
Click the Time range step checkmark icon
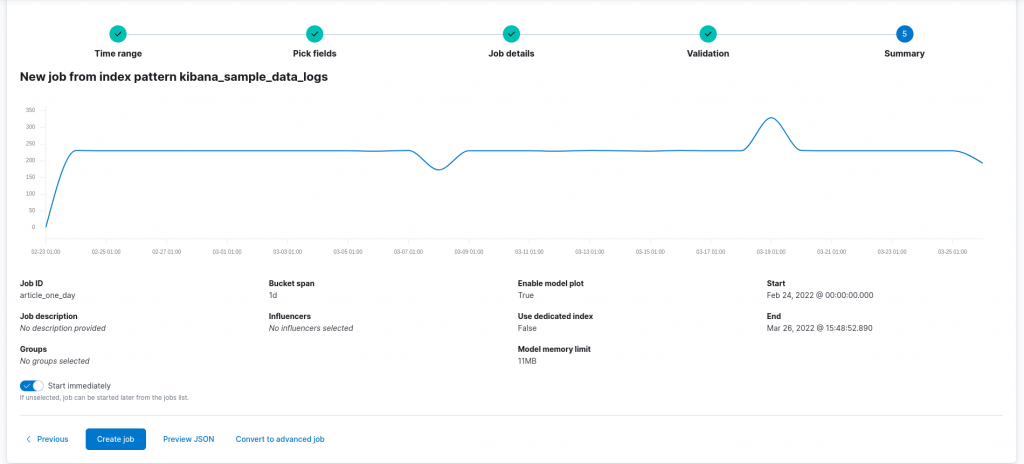click(x=118, y=33)
